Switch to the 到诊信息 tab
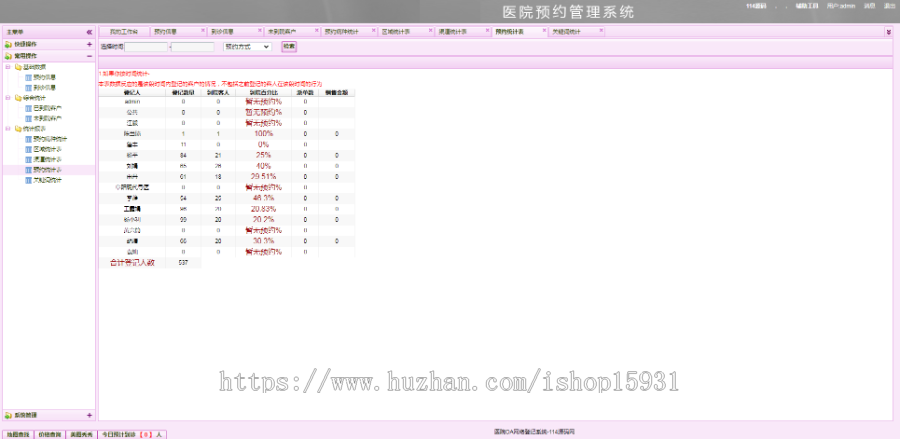The image size is (900, 439). point(222,32)
